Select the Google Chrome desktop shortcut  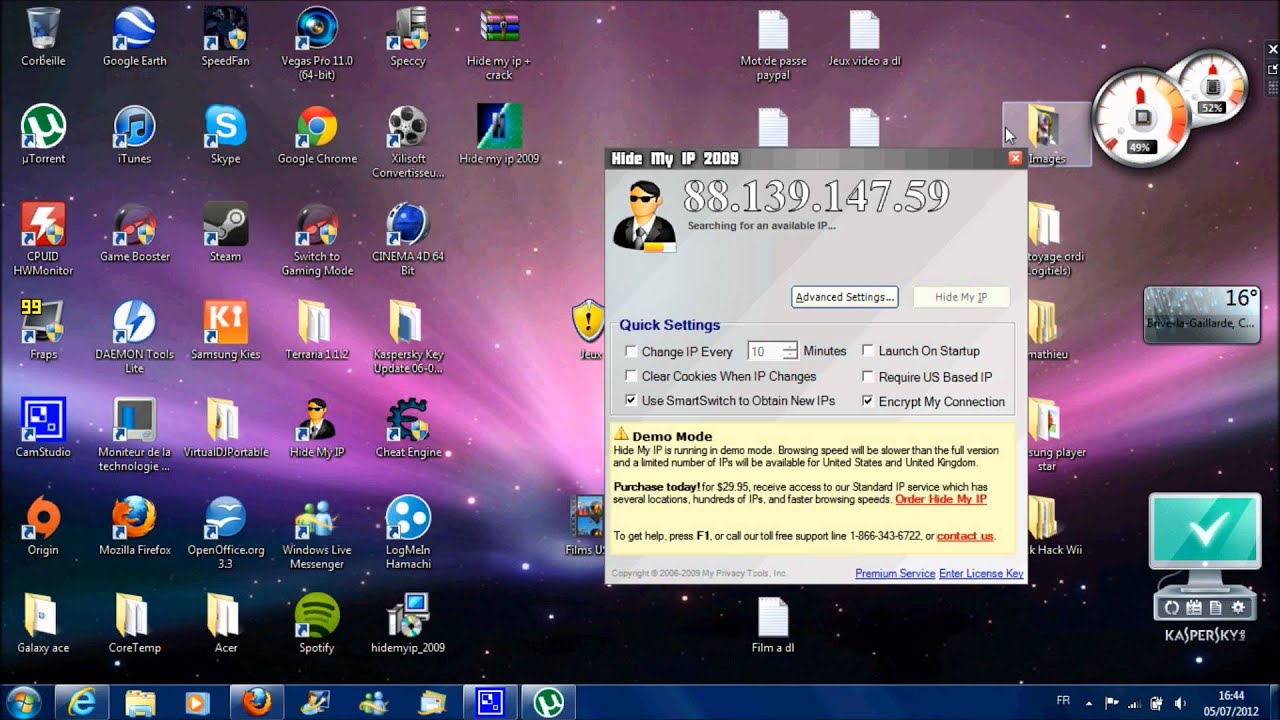click(317, 135)
